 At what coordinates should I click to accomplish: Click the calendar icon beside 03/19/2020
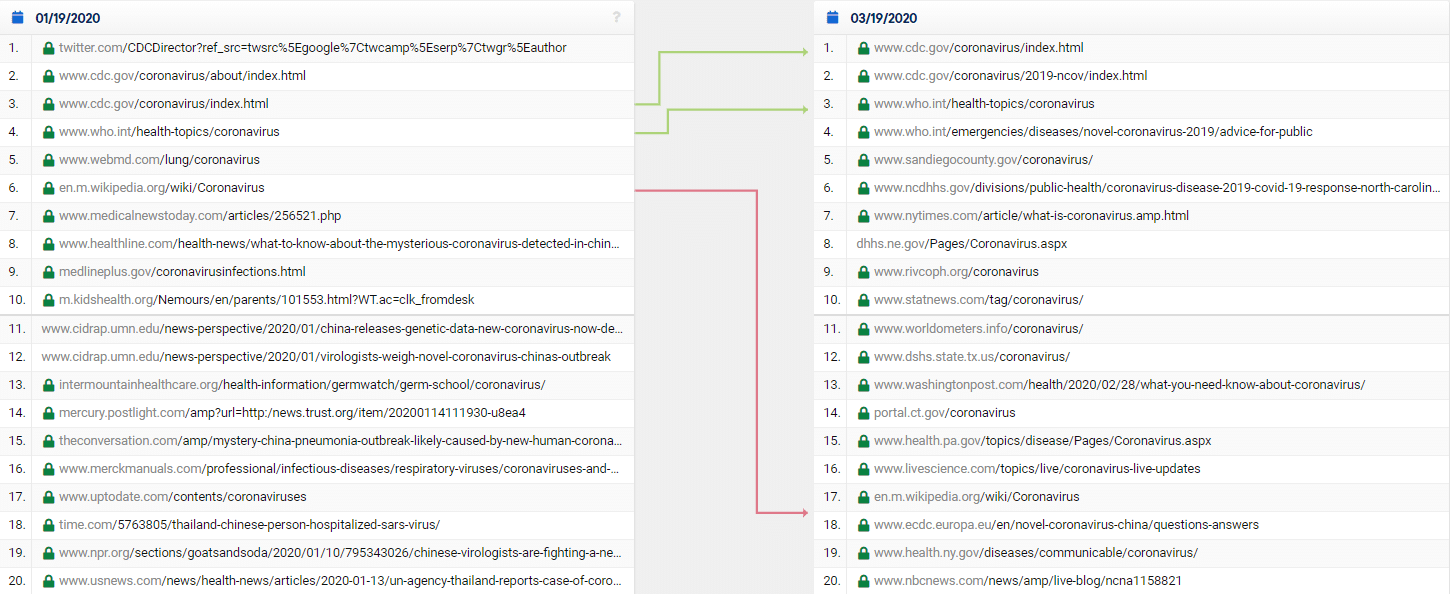[833, 18]
